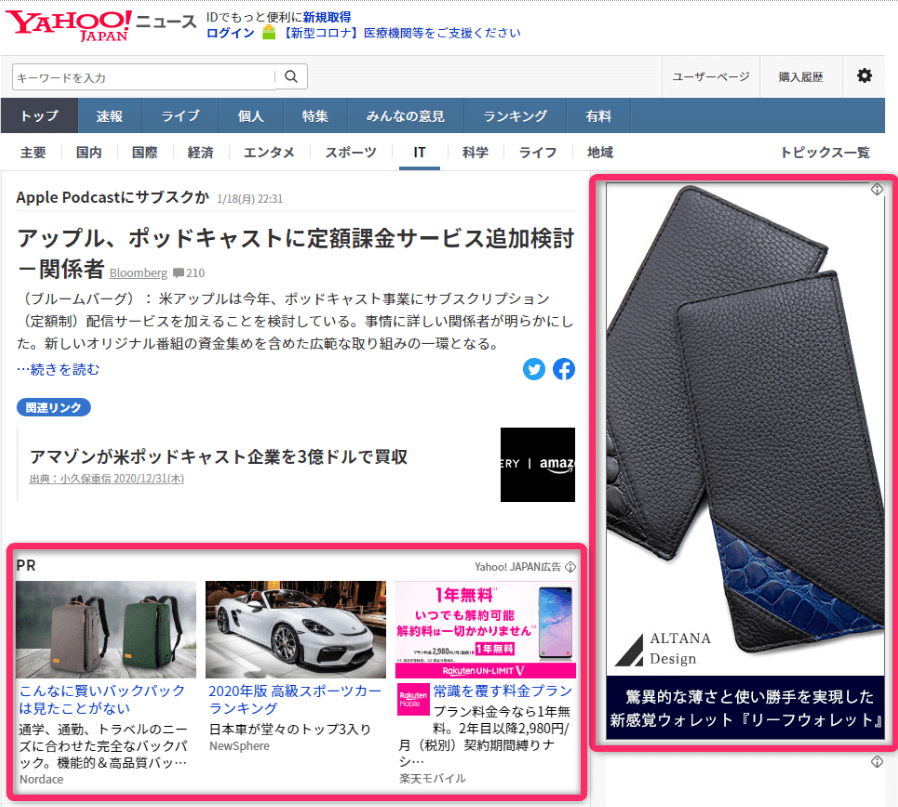Click the Rakuten UN-LIMIT banner image
This screenshot has height=807, width=898.
coord(486,629)
